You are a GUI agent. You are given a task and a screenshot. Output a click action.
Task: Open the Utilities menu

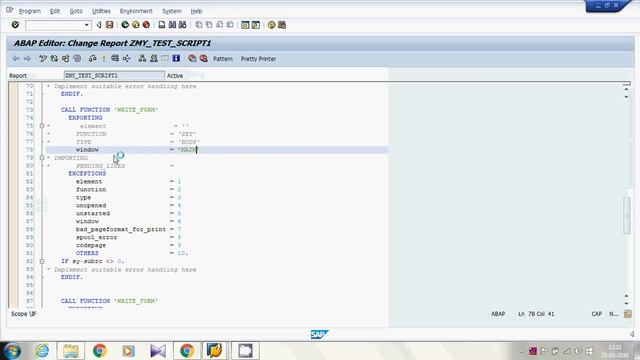(101, 11)
